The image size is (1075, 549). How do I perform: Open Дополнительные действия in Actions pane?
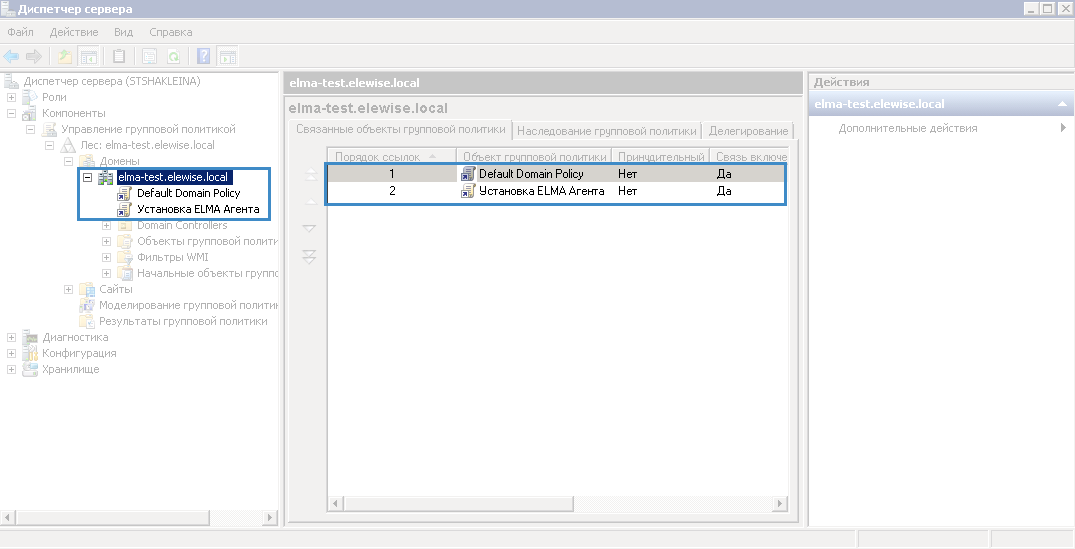pyautogui.click(x=908, y=128)
